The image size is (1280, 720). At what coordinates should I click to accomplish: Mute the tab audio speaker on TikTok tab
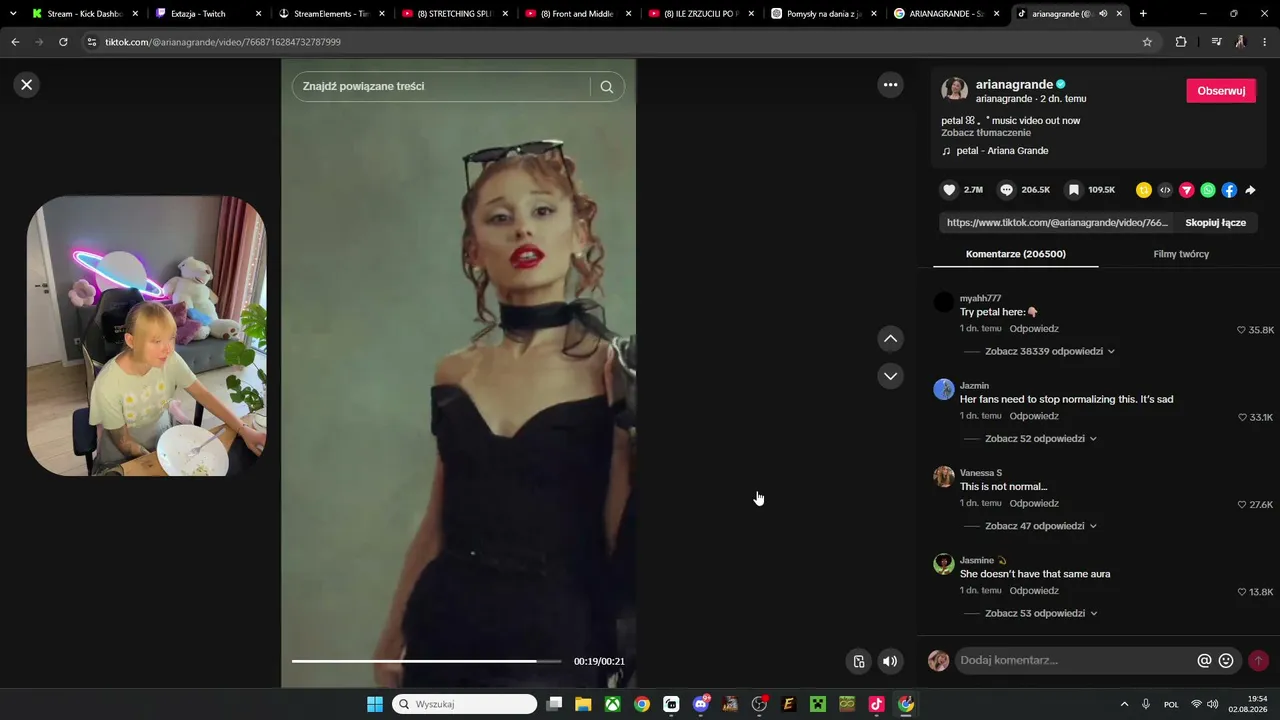click(1103, 14)
